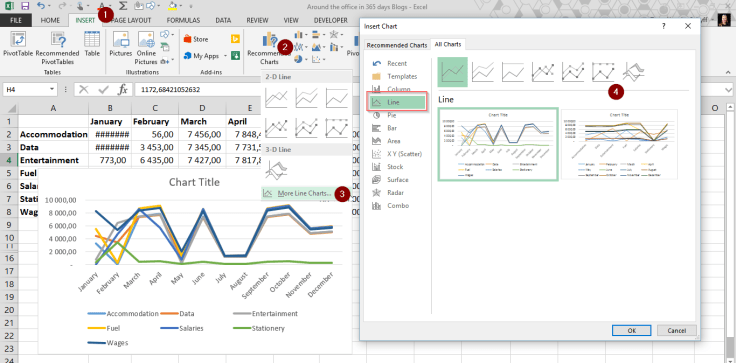Choose 3-D Line chart in dropdown gallery
Image resolution: width=736 pixels, height=363 pixels.
276,170
